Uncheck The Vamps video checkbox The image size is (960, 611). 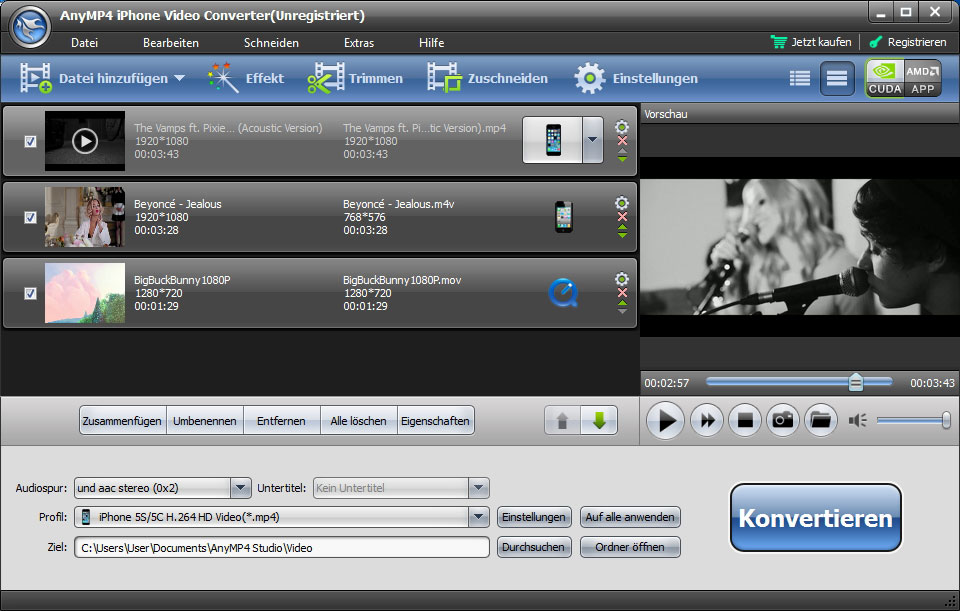point(30,141)
